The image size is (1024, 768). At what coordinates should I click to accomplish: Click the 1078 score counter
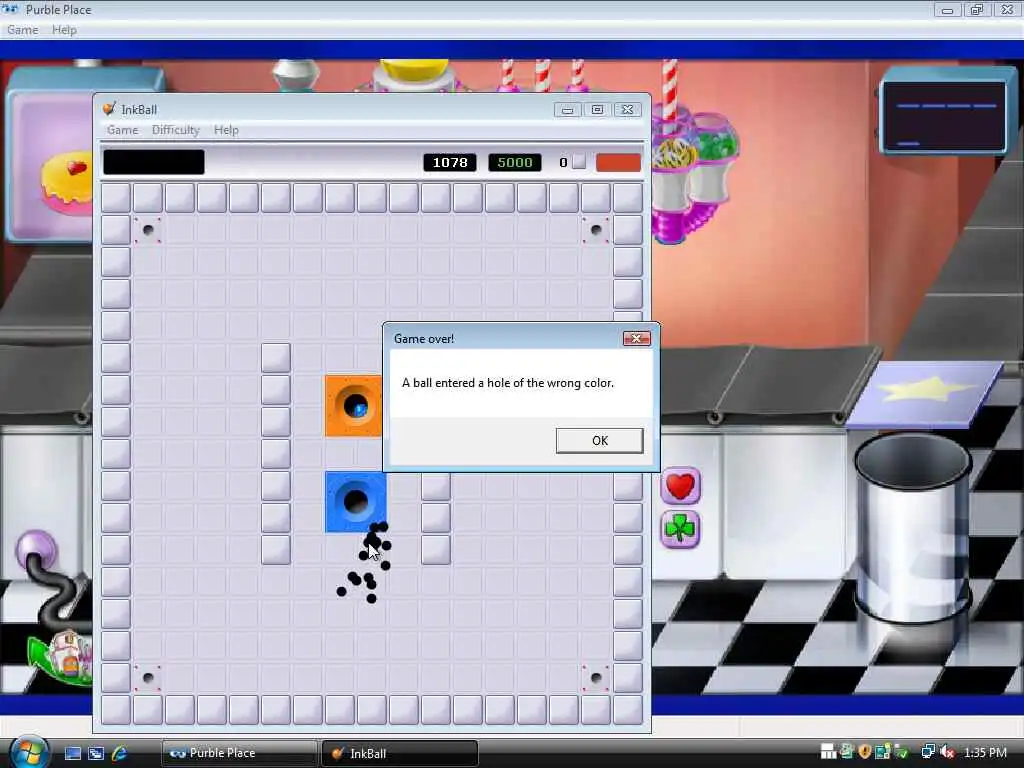pos(450,162)
